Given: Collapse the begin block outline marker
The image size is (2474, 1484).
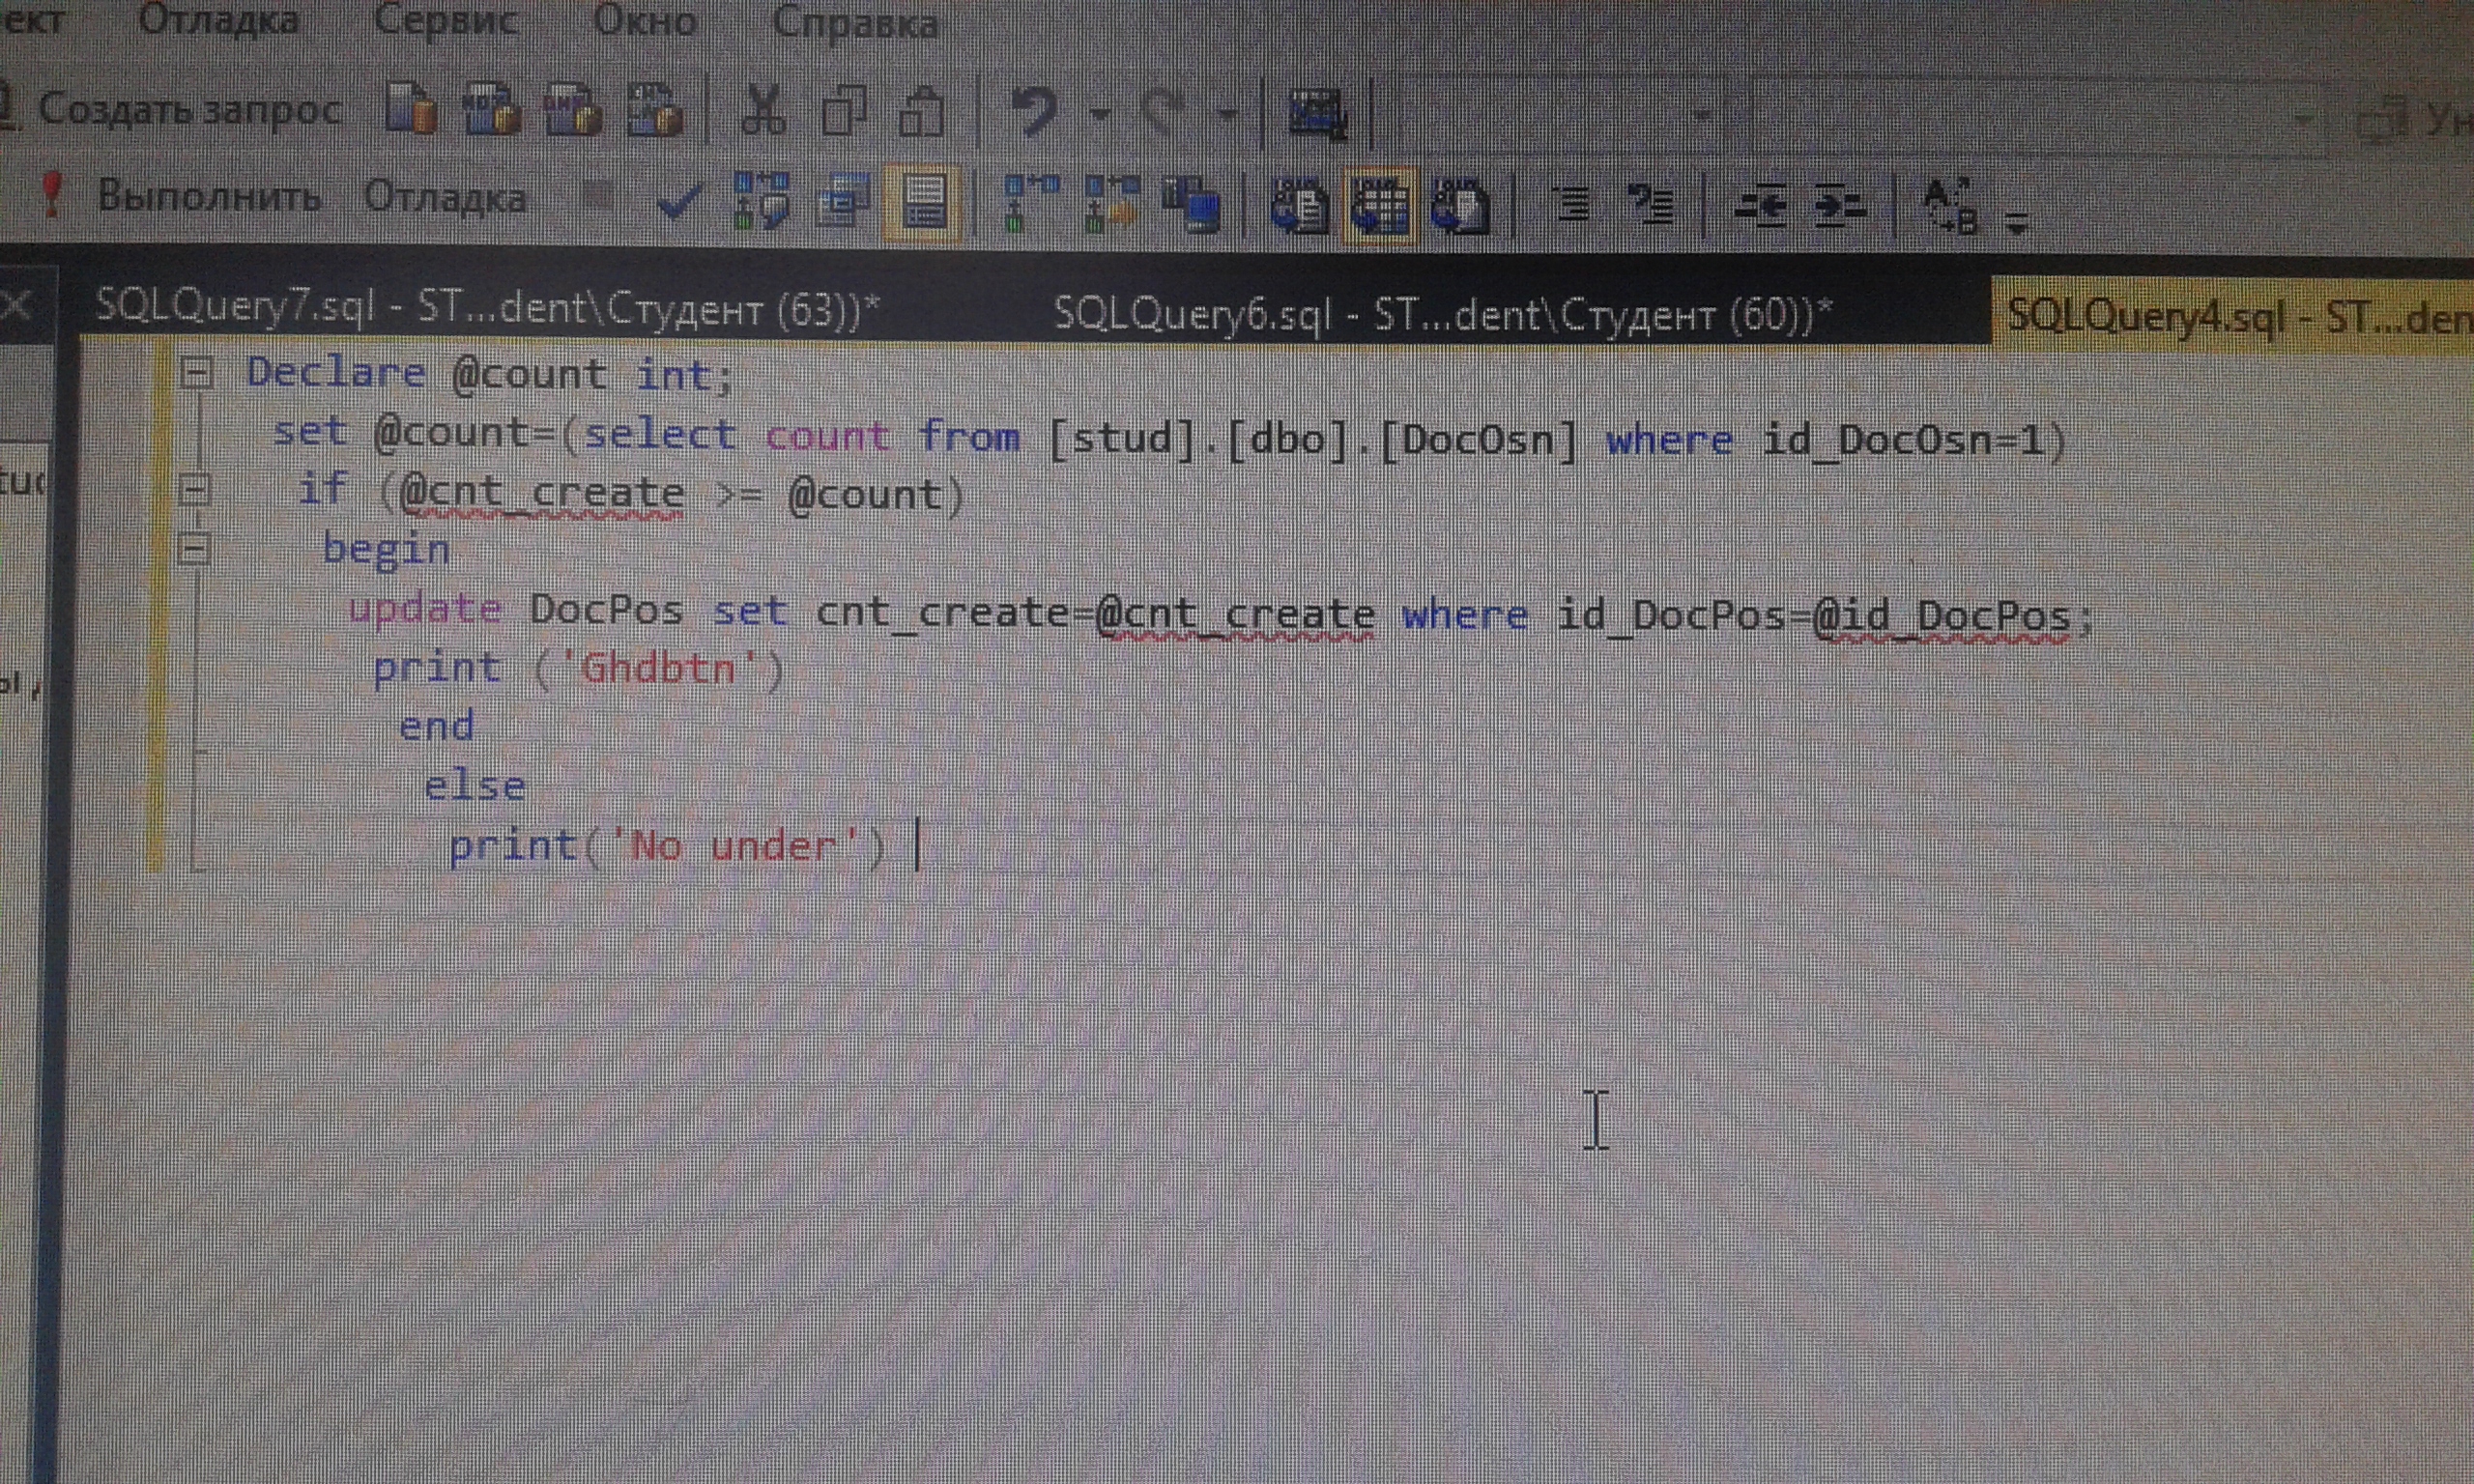Looking at the screenshot, I should (x=194, y=549).
